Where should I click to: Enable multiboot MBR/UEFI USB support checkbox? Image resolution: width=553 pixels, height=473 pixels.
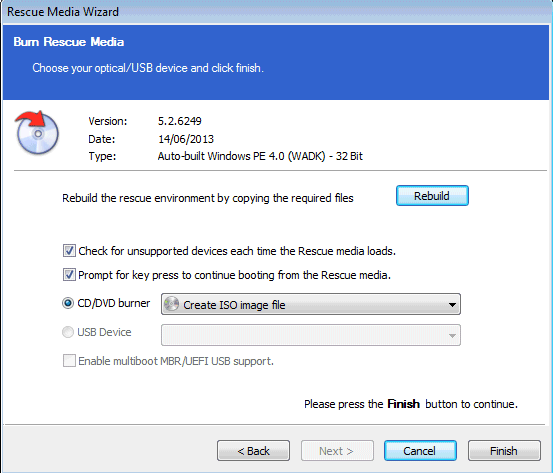[69, 361]
